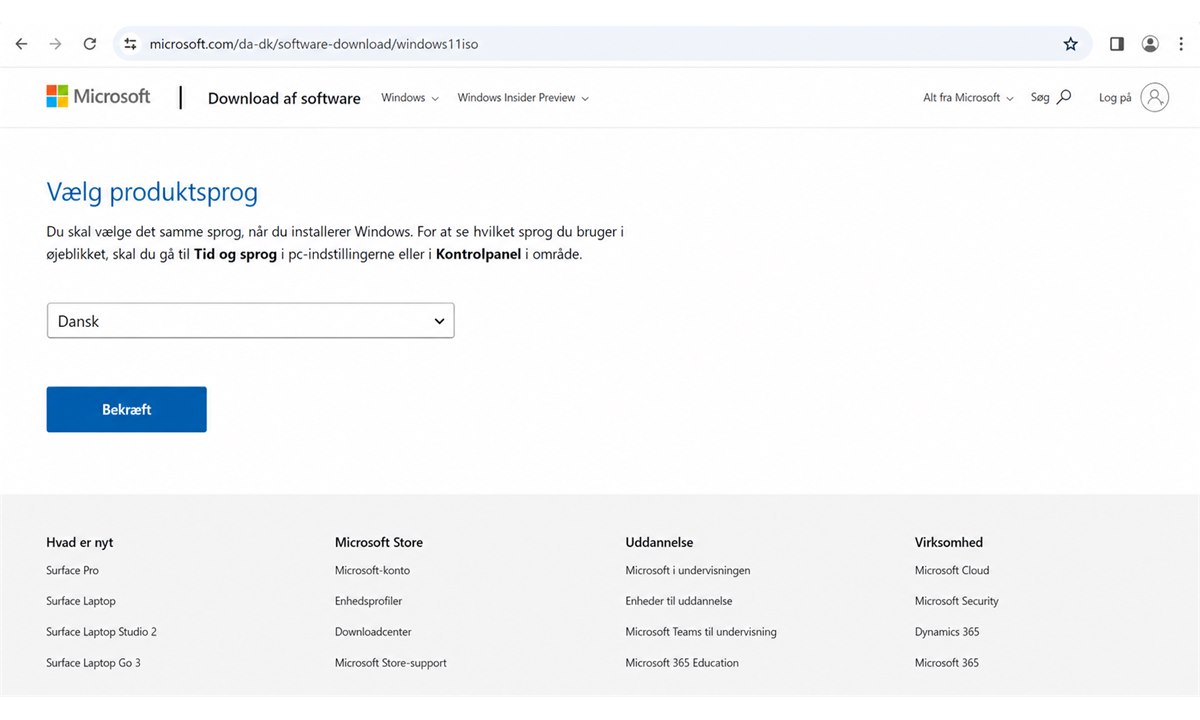Click the Virksomhed footer heading

[x=949, y=542]
